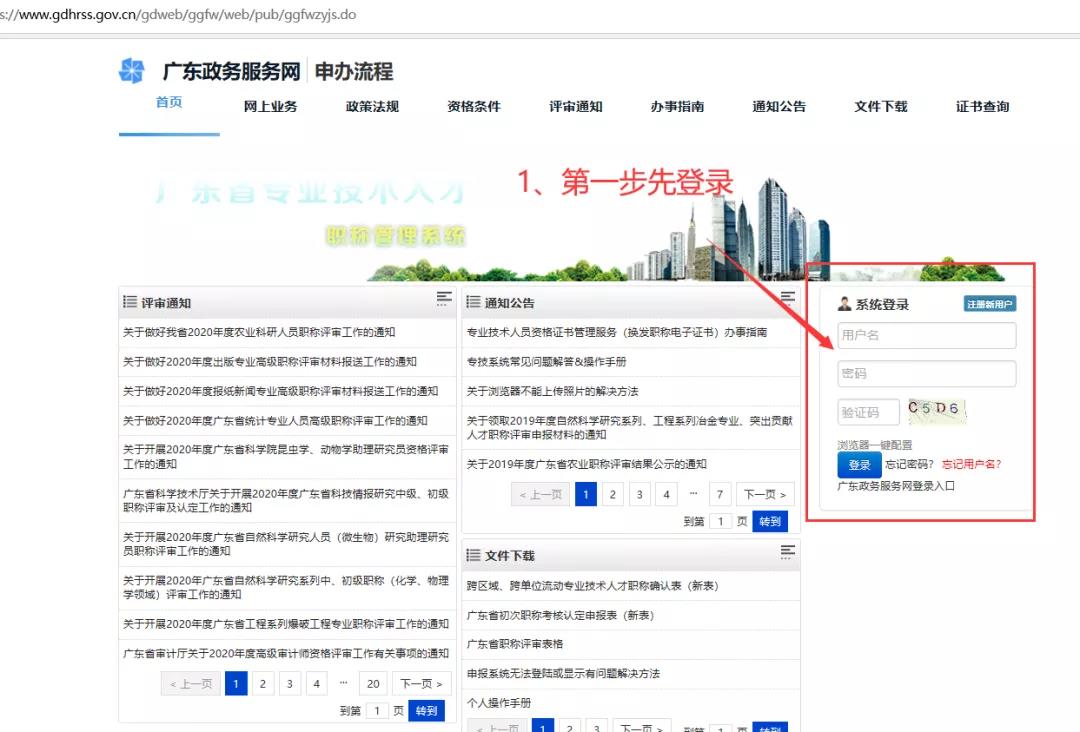Click the captcha image to refresh
Viewport: 1080px width, 732px height.
click(x=936, y=410)
